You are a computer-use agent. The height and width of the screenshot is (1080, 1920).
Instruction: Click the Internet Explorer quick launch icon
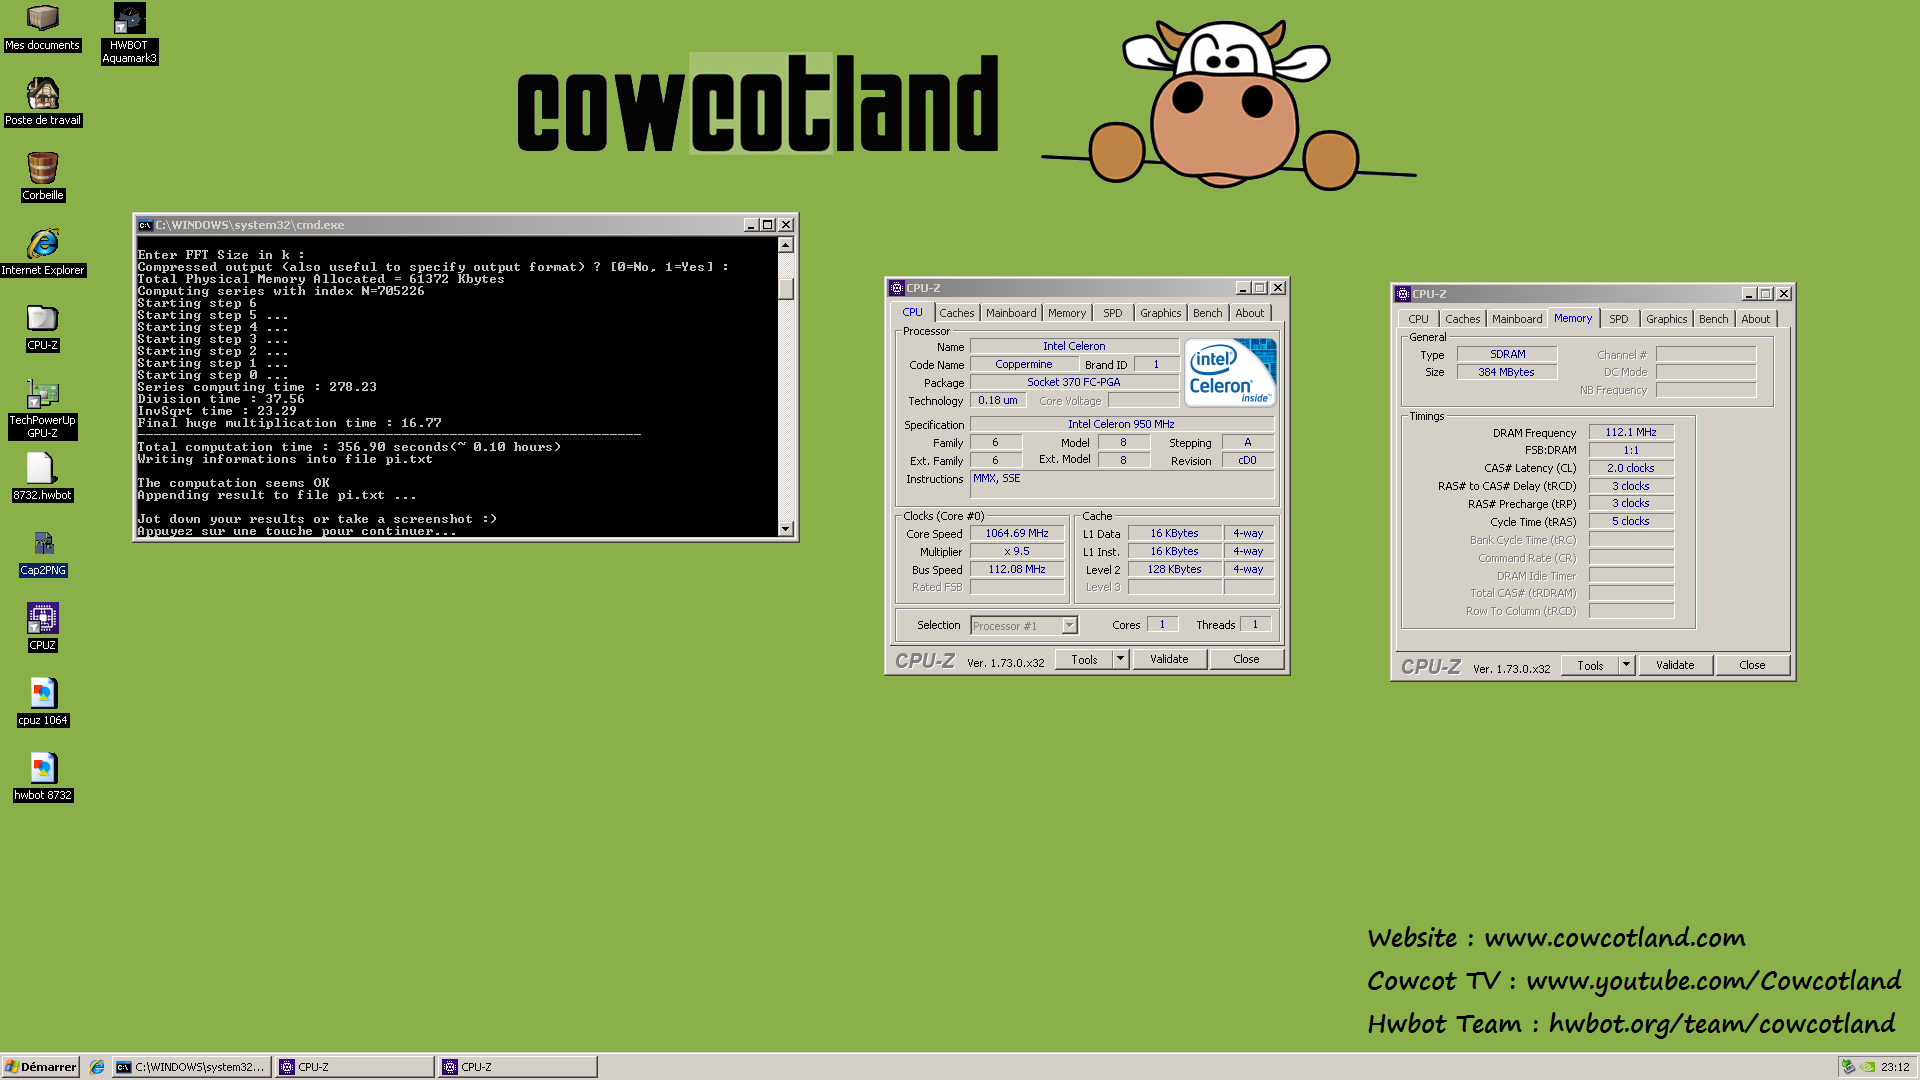click(x=97, y=1067)
